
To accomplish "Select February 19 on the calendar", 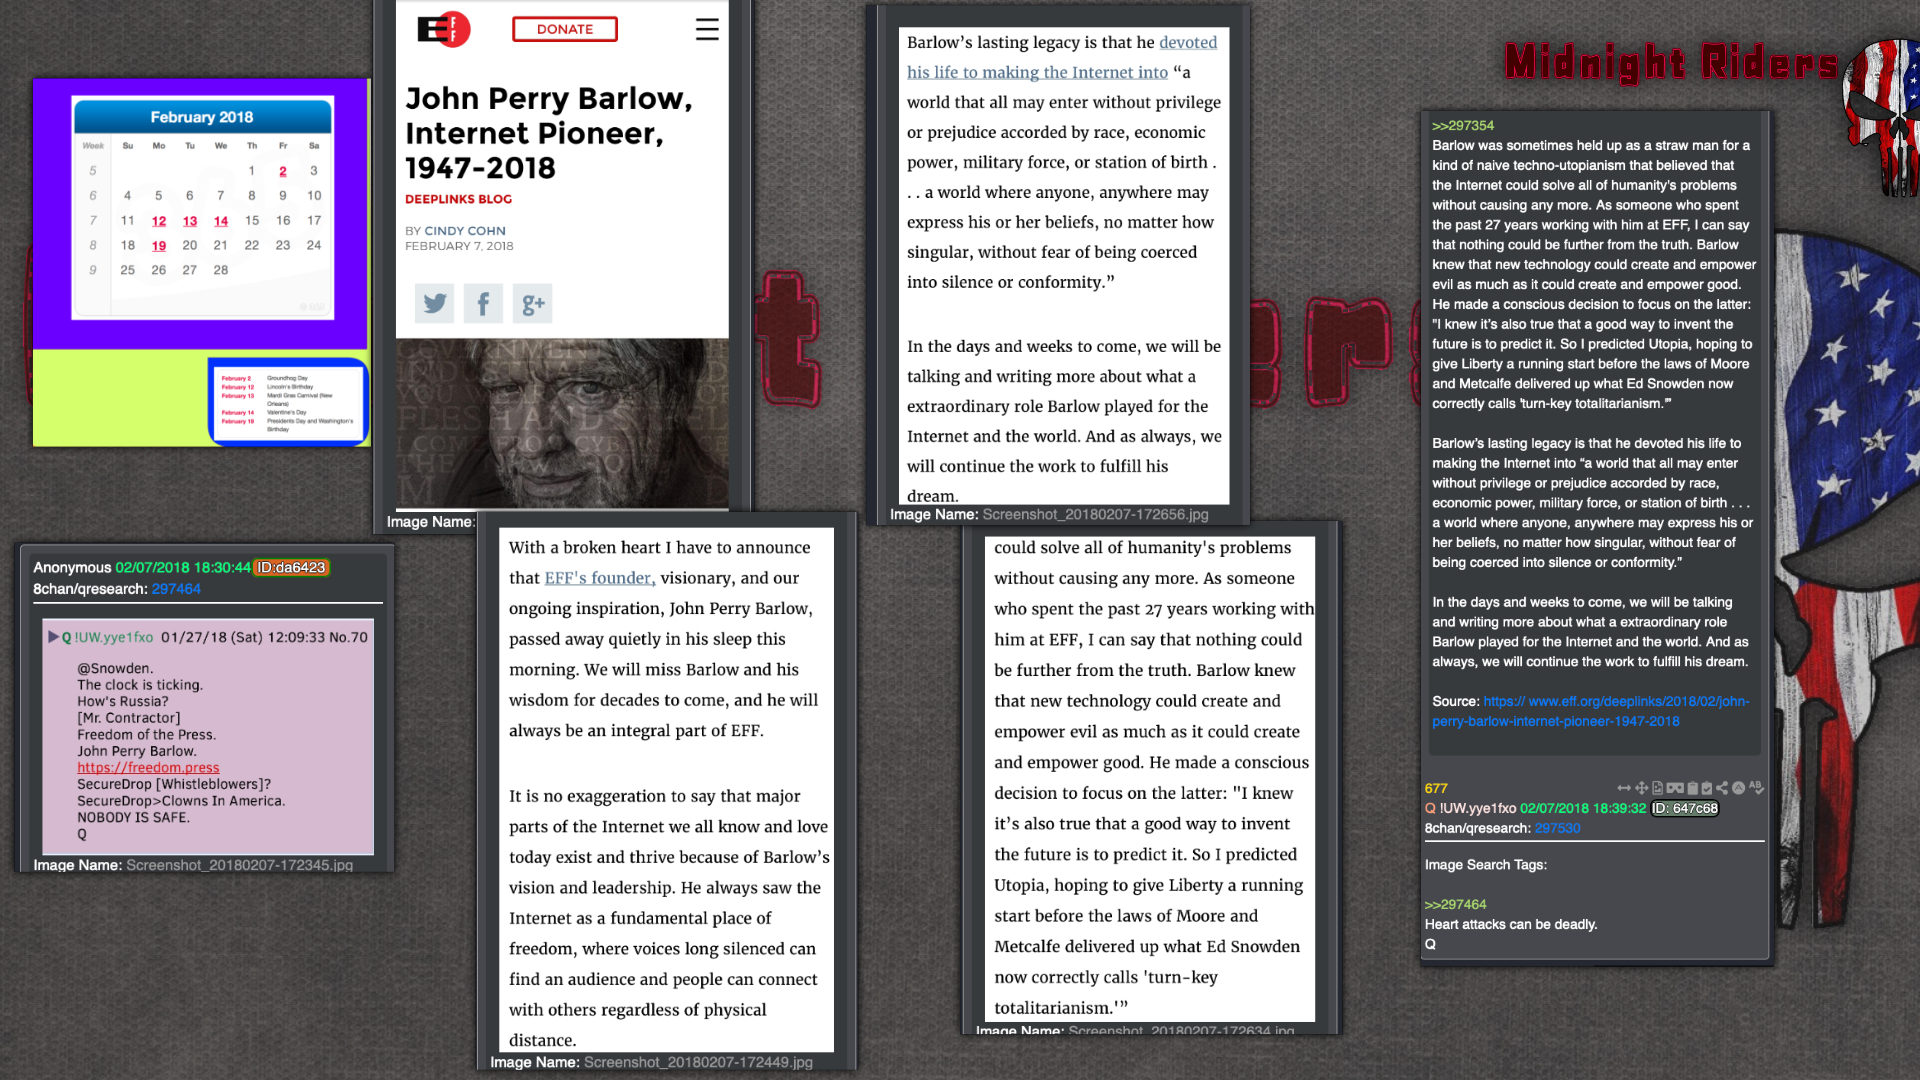I will [x=159, y=246].
